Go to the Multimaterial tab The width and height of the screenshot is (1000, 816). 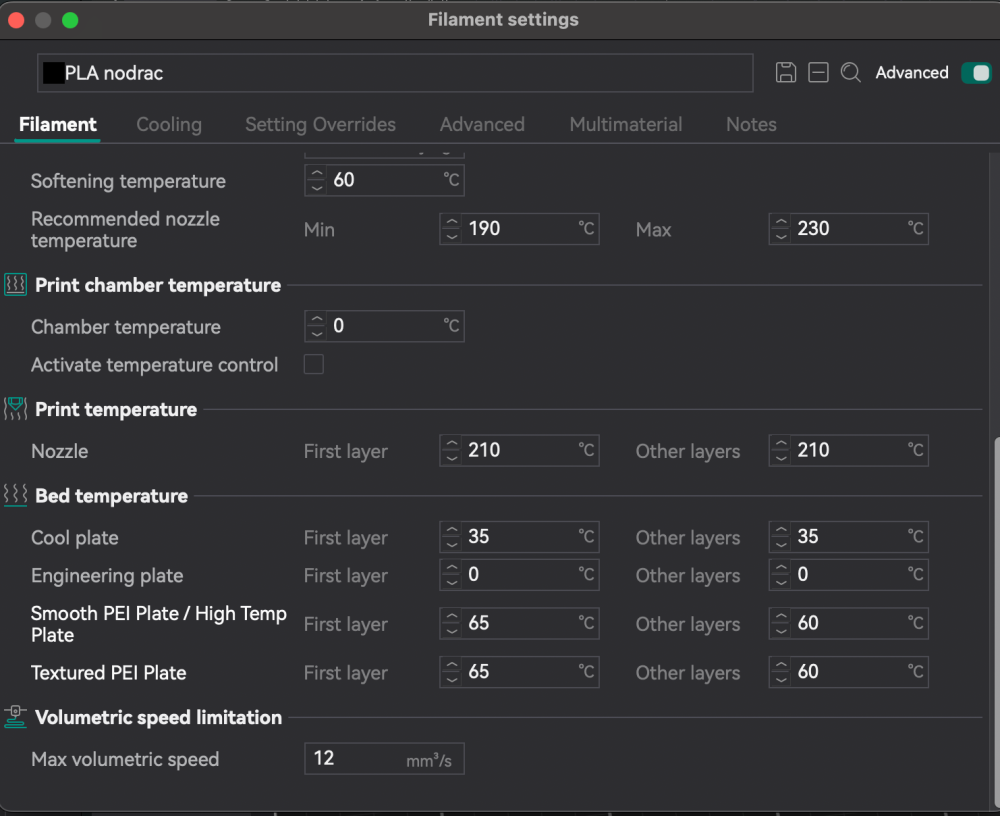[x=626, y=125]
